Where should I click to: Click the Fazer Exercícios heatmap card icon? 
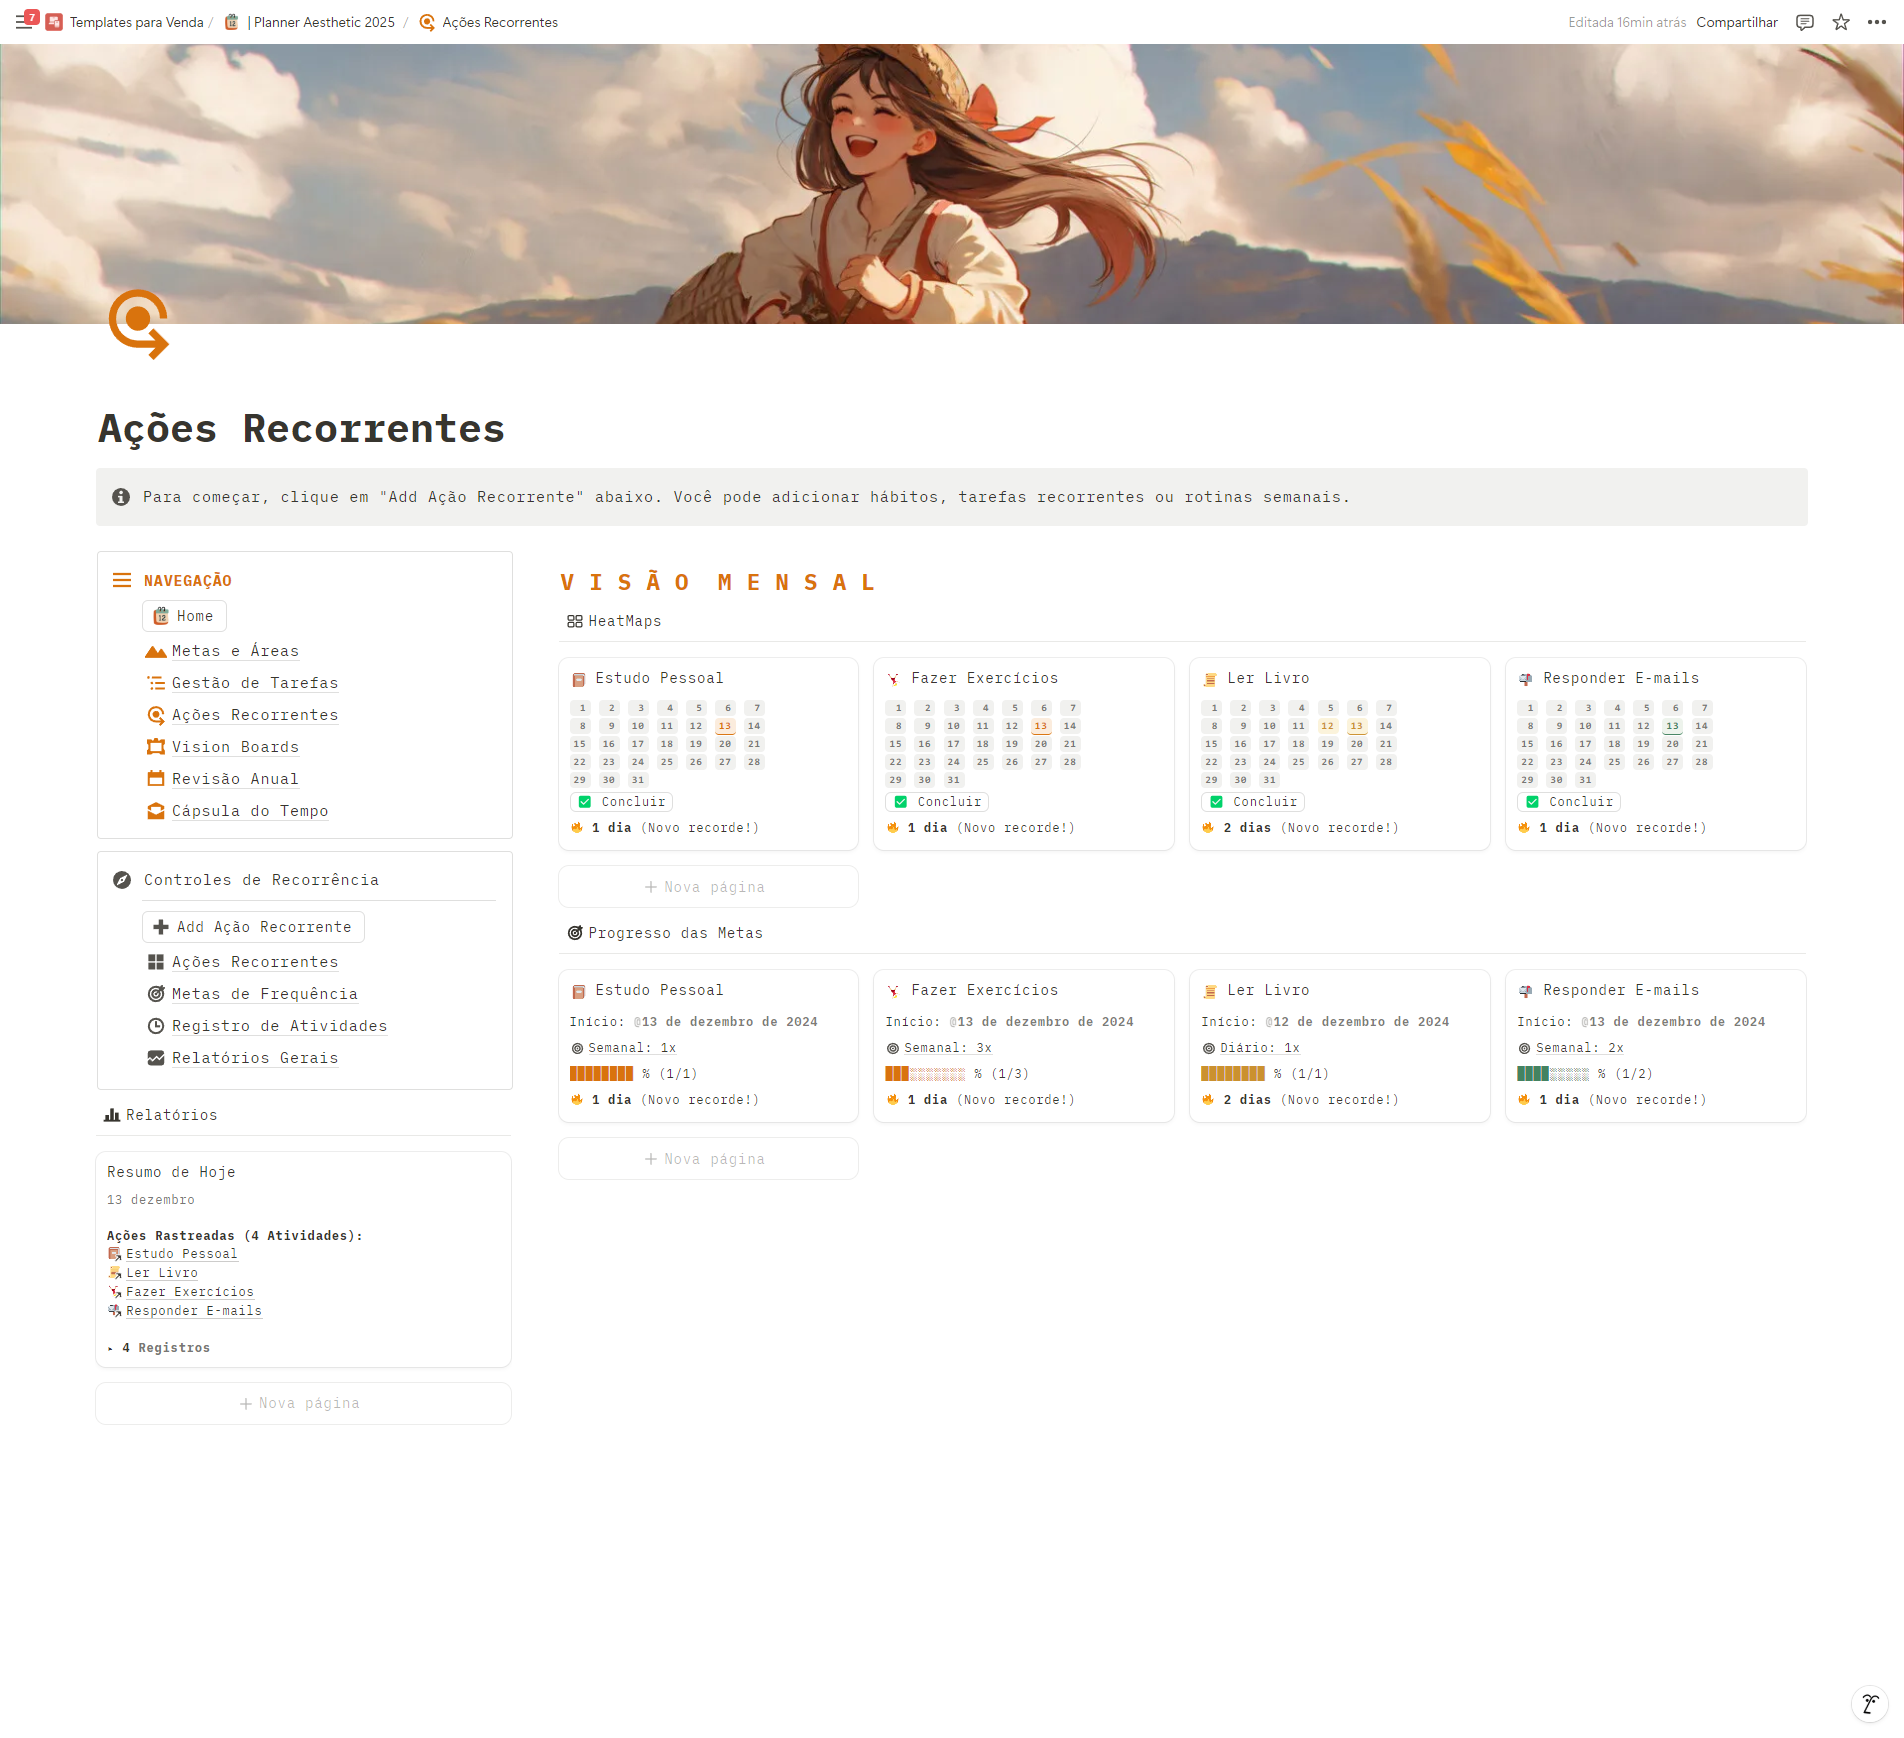click(x=894, y=680)
